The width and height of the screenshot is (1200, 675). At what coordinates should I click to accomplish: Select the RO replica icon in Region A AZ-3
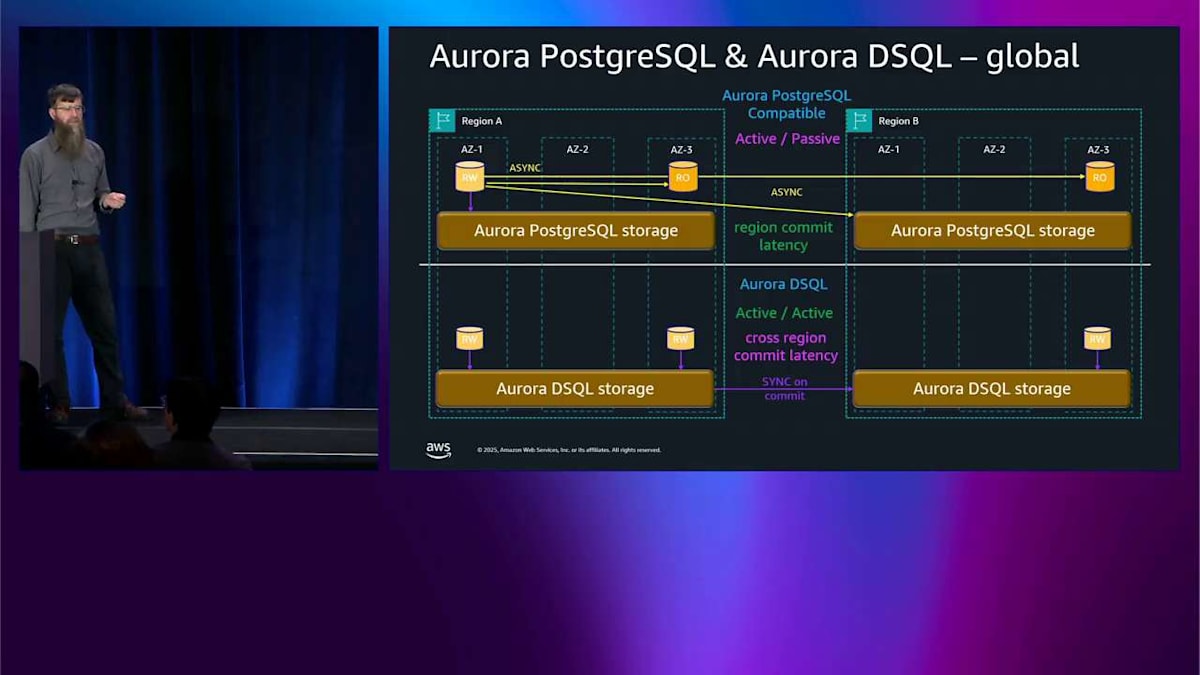coord(683,176)
